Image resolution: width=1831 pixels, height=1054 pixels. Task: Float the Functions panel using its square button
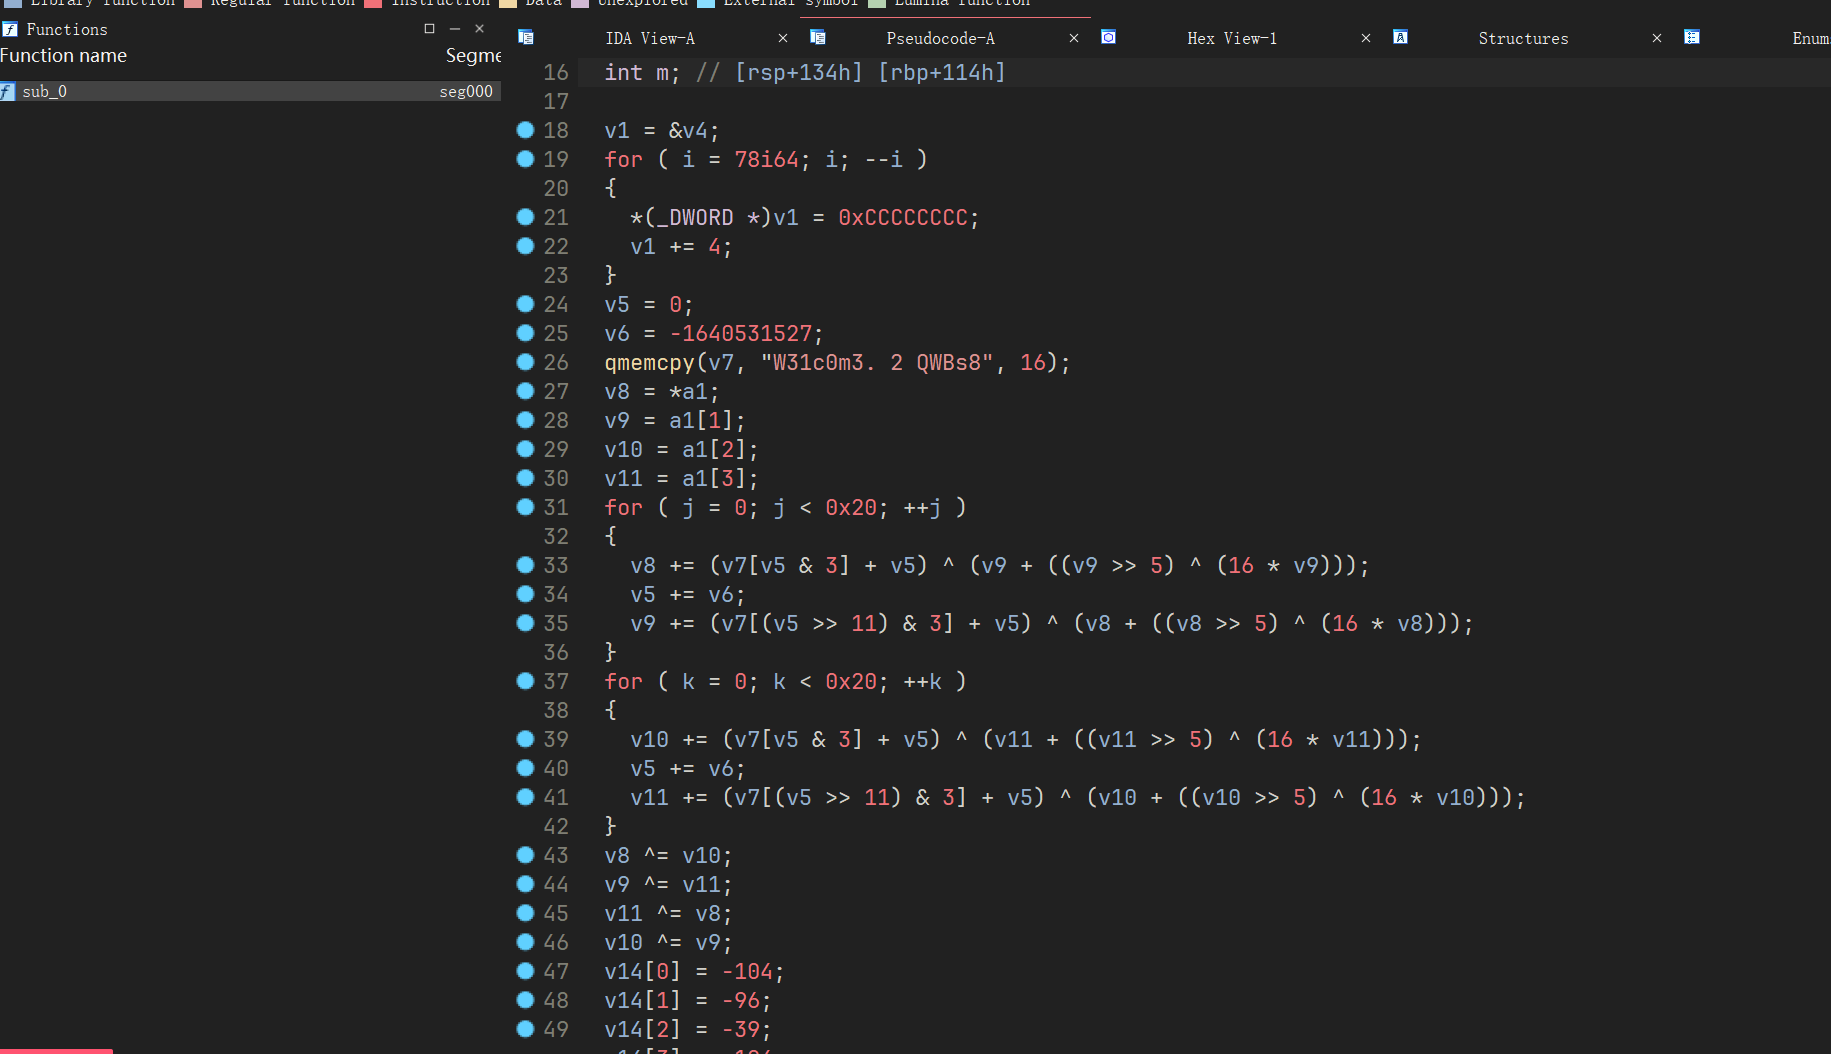[430, 29]
